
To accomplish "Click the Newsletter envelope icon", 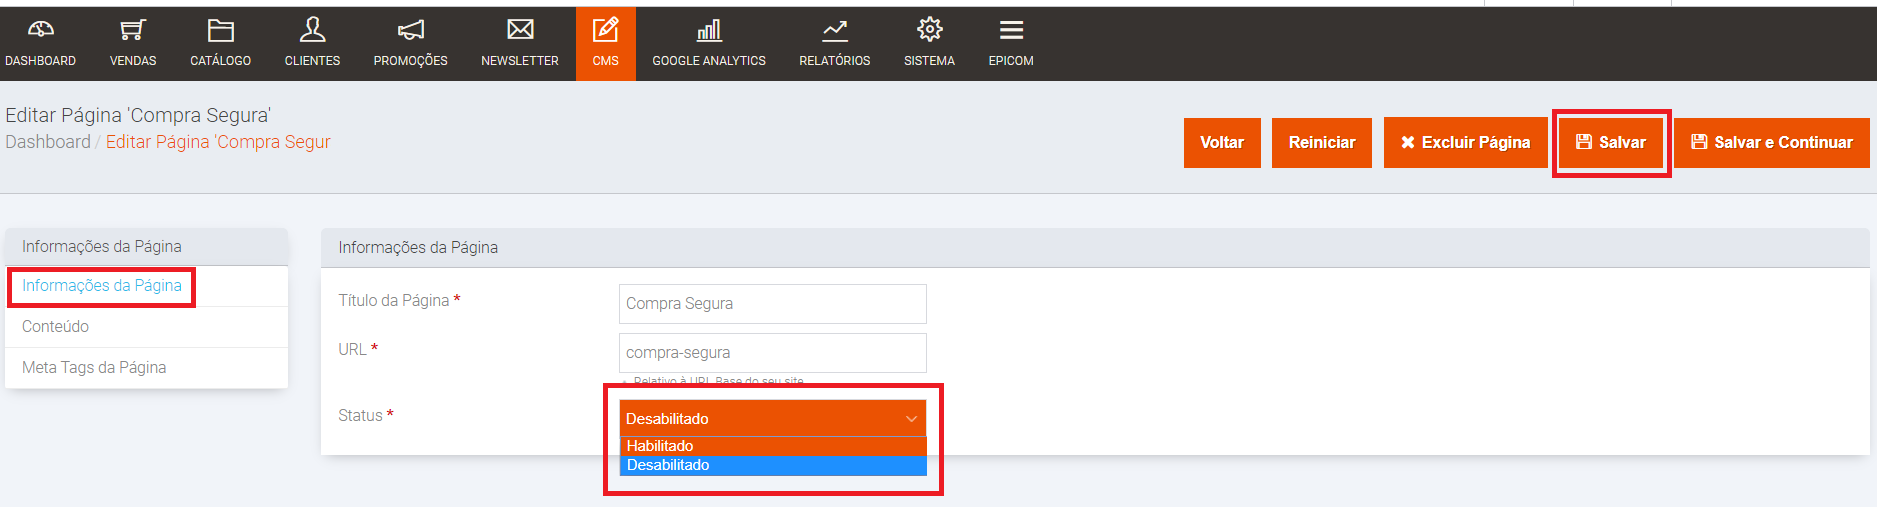I will point(520,30).
